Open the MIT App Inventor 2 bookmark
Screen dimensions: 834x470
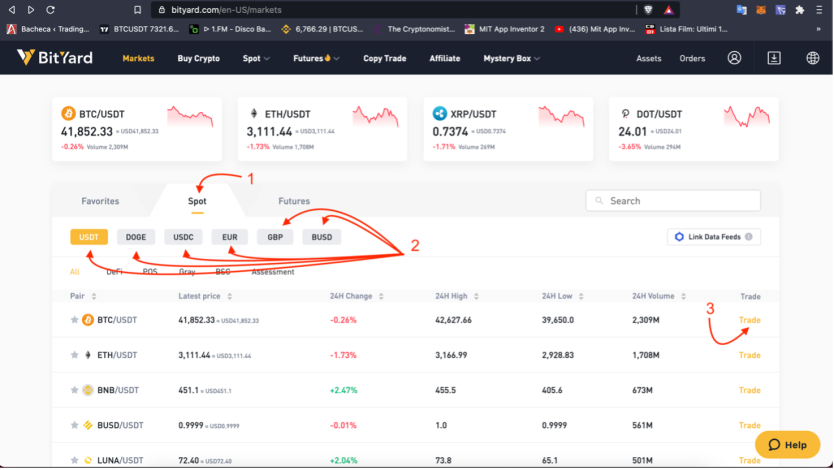point(504,29)
